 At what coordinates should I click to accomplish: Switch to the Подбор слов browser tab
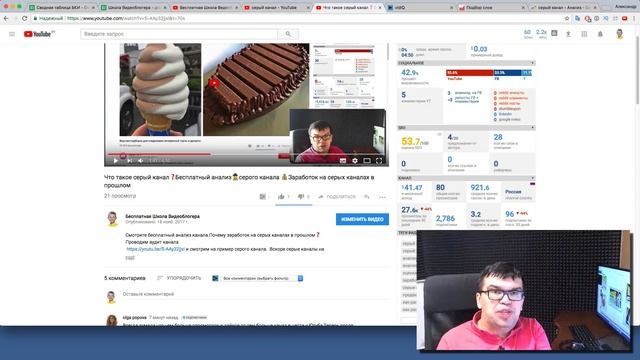point(492,7)
